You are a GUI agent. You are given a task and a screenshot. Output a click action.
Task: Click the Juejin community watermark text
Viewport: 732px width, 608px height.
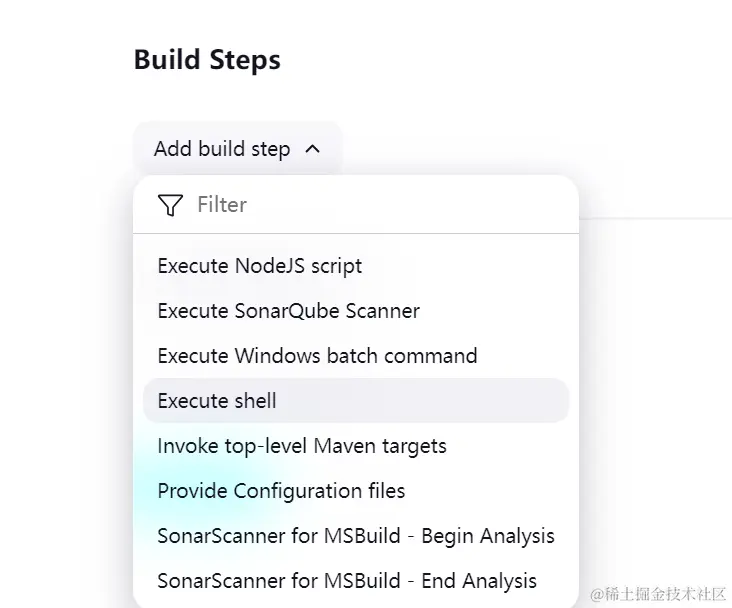coord(657,594)
